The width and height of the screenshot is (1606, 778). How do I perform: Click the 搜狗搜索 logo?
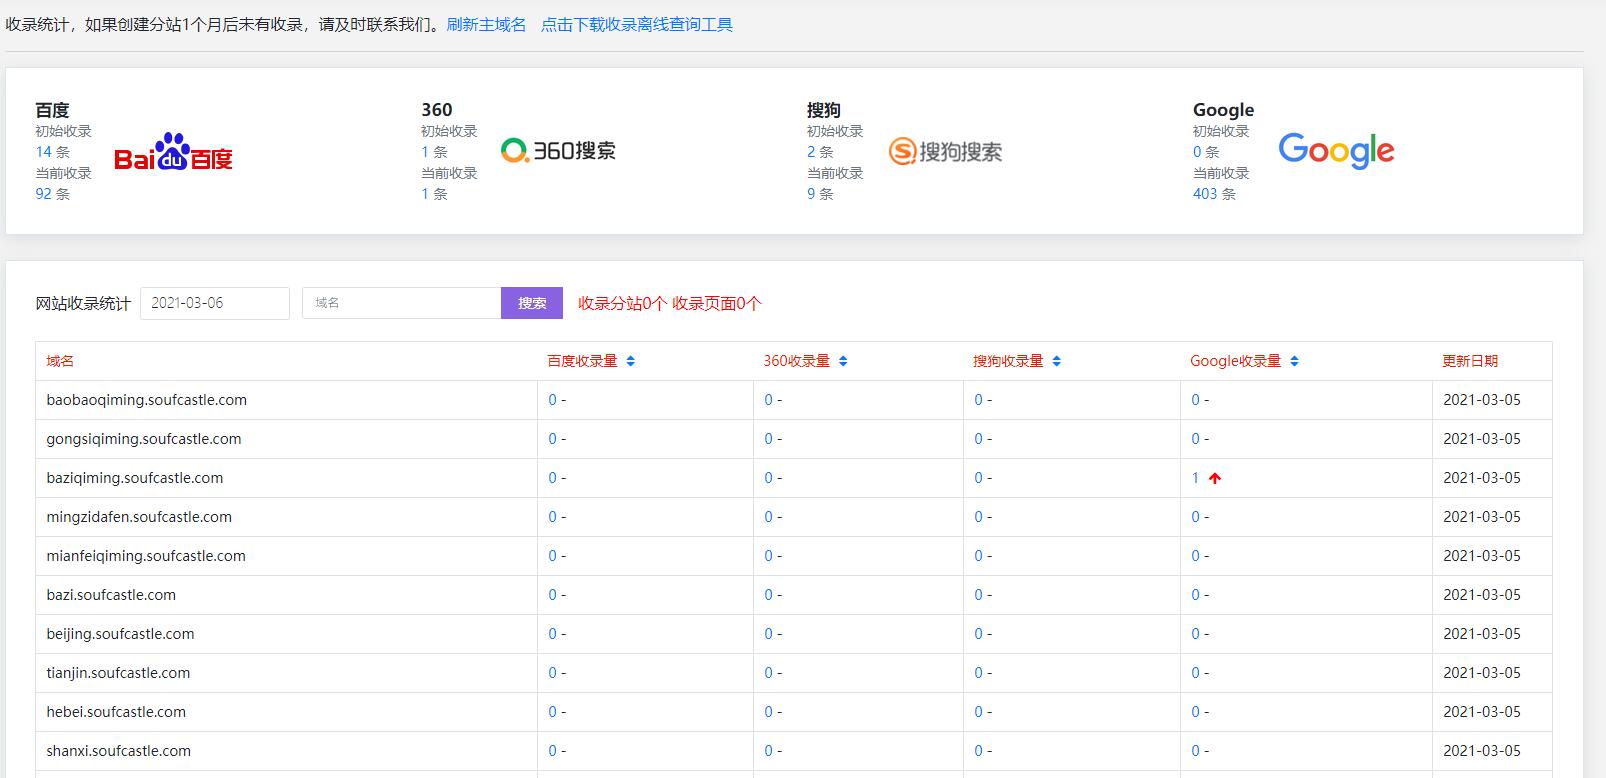click(945, 151)
